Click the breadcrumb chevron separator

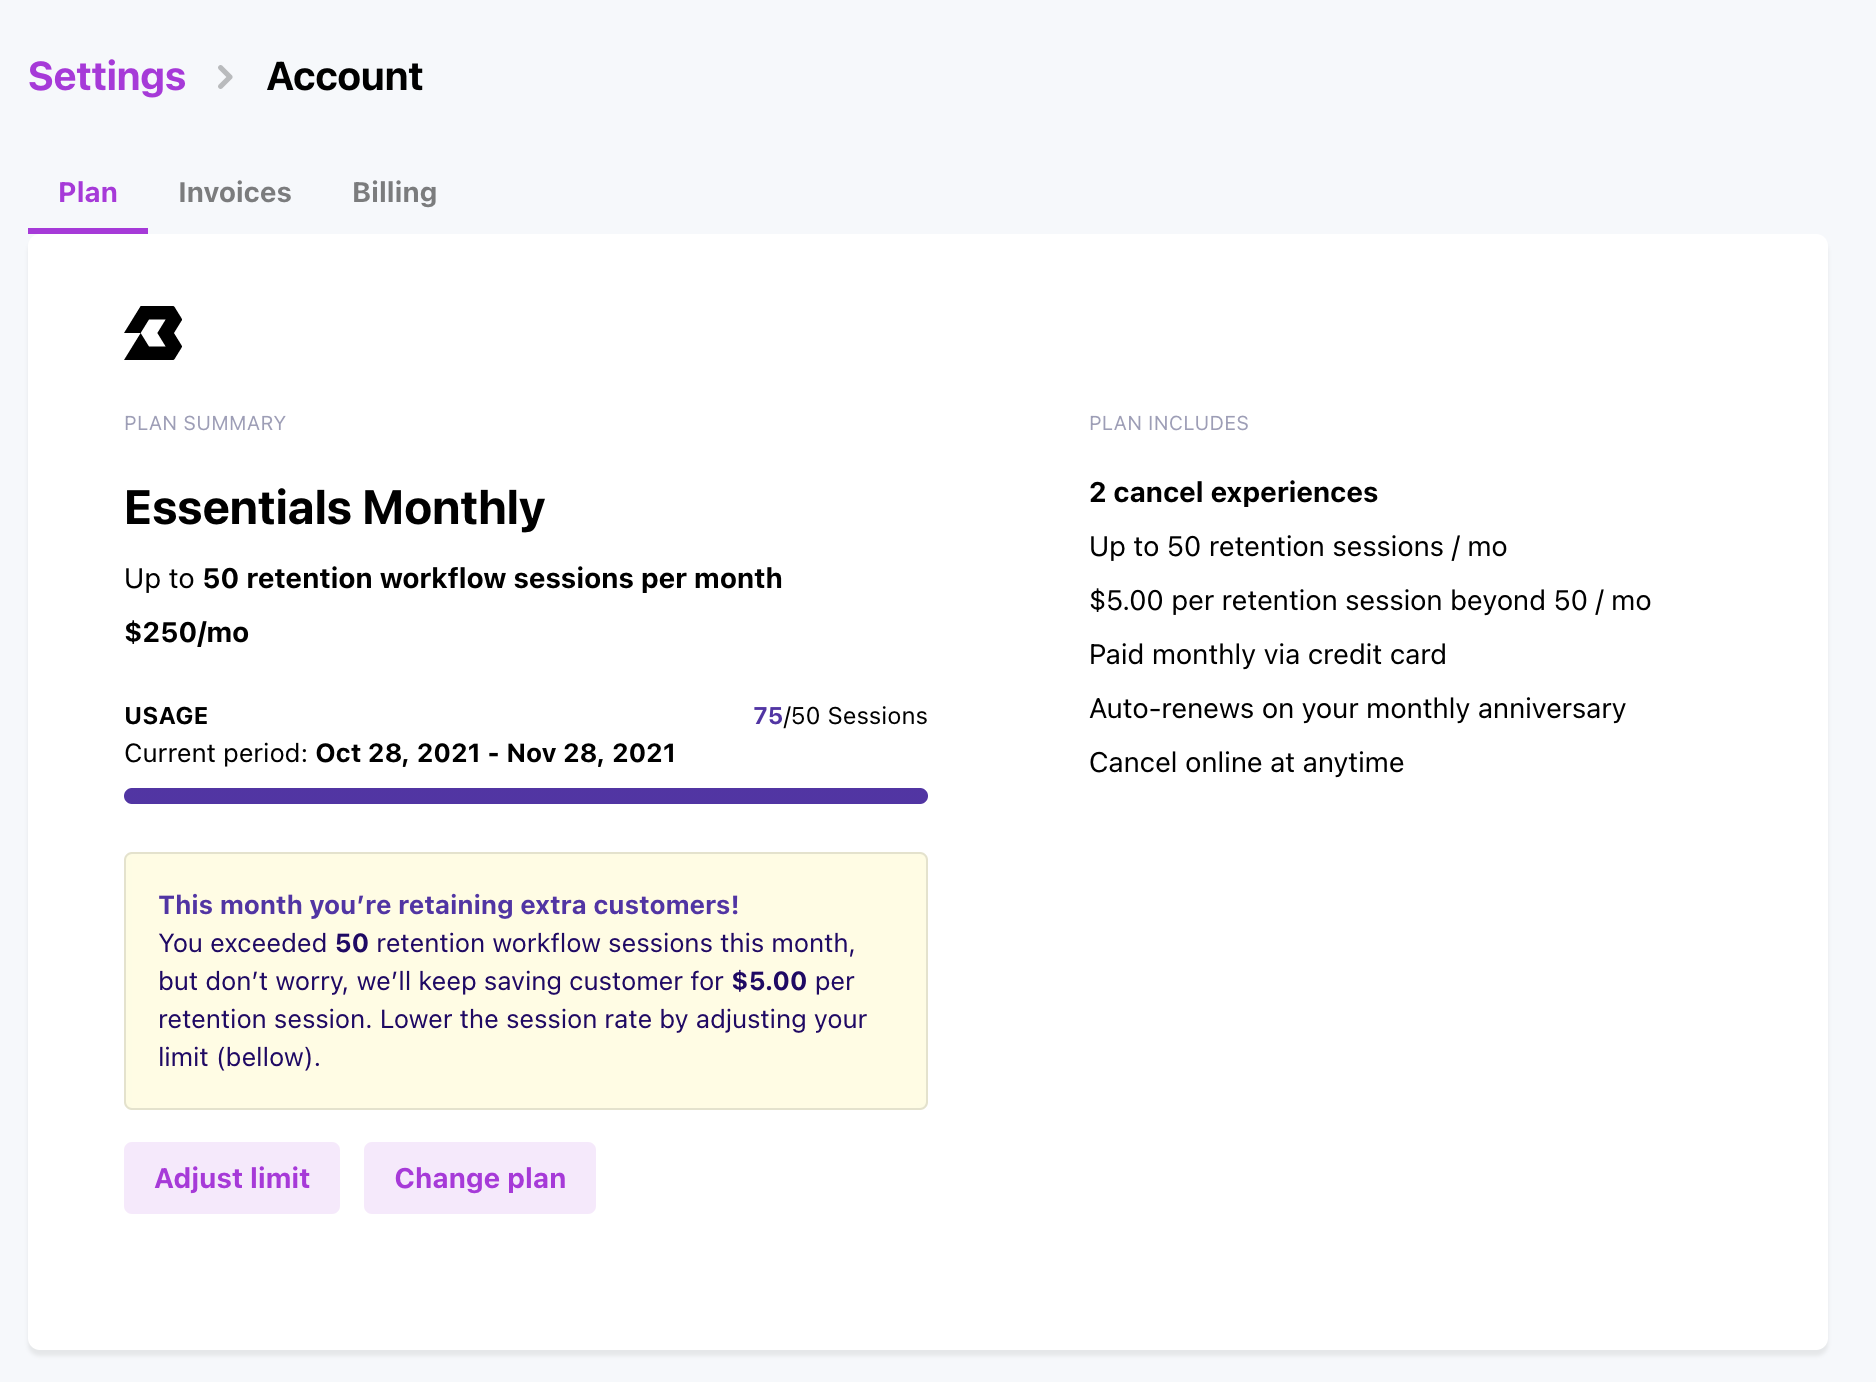tap(225, 77)
